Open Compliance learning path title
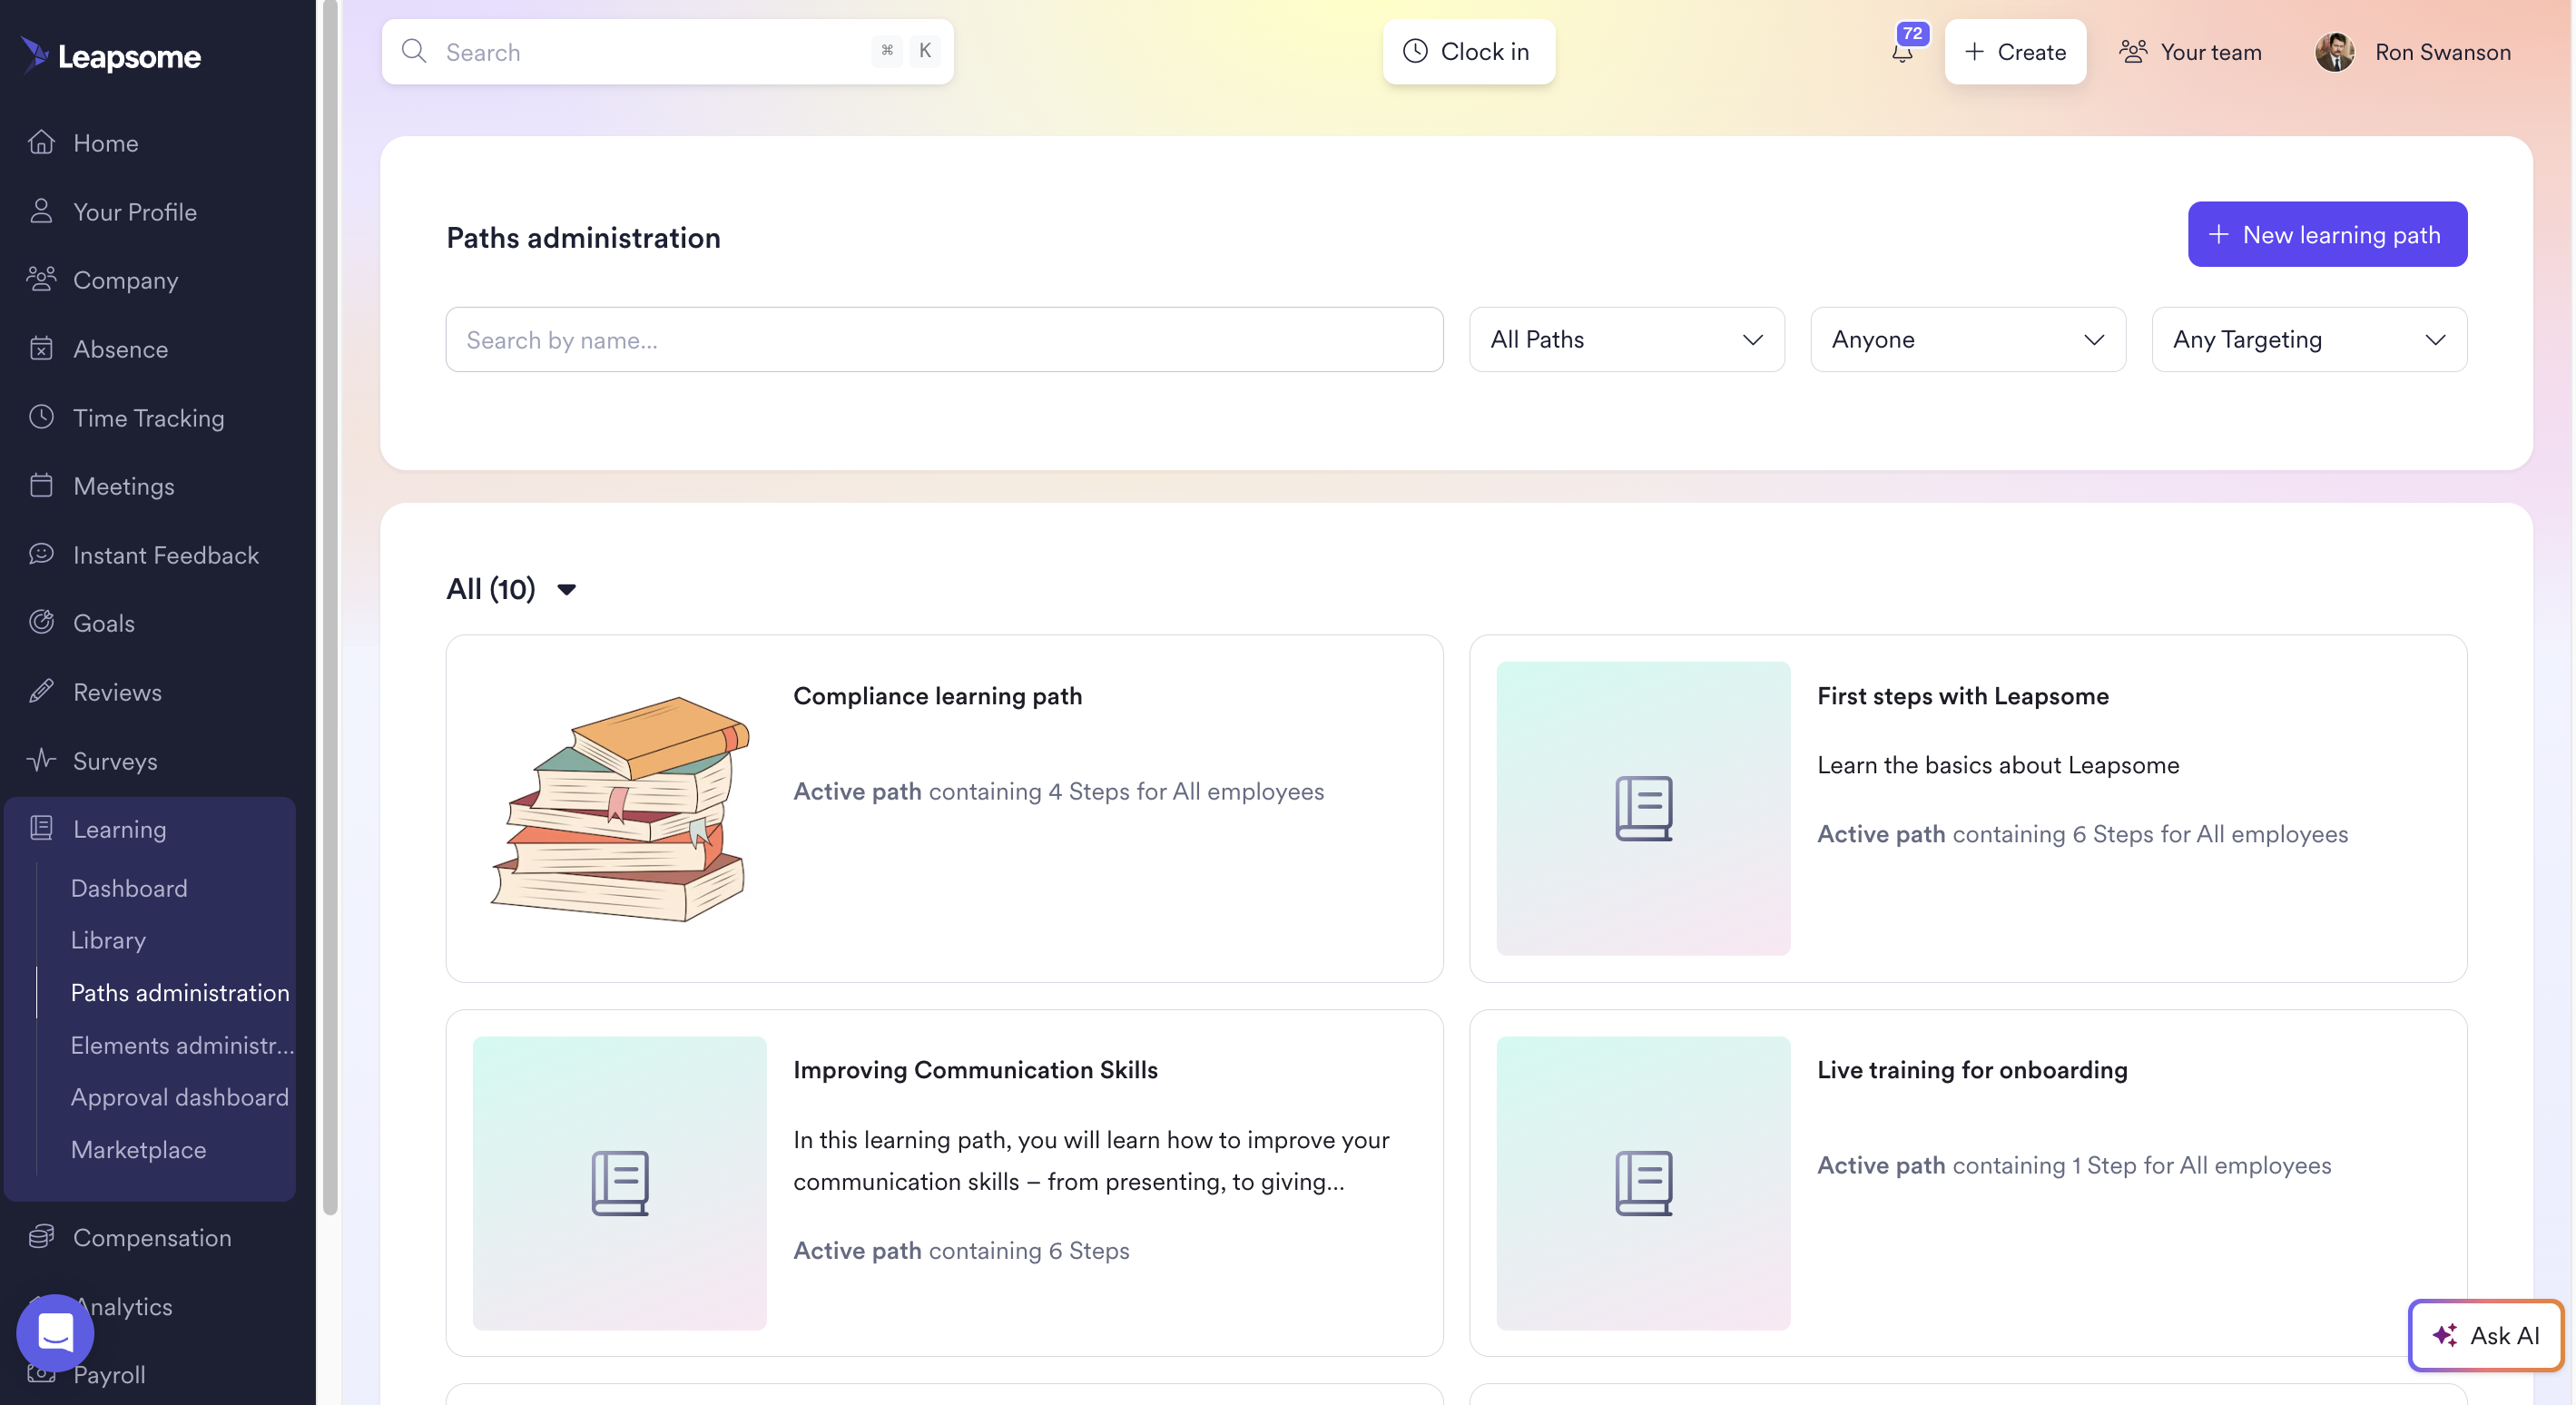This screenshot has width=2576, height=1405. (937, 696)
